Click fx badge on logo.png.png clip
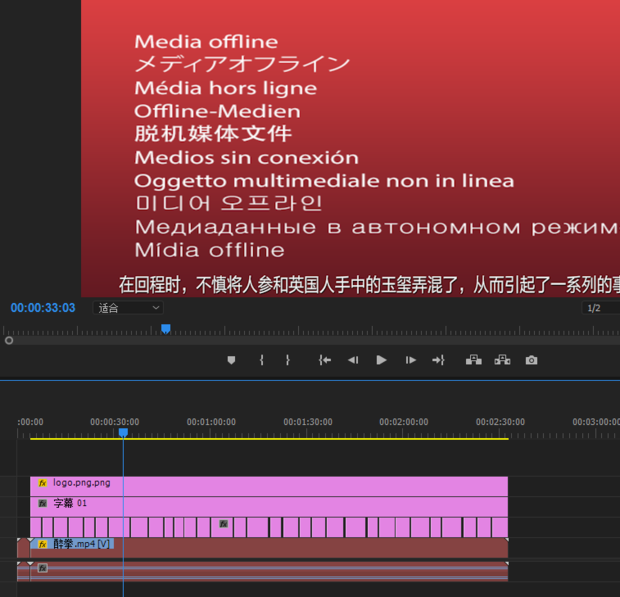The image size is (620, 597). pos(43,483)
